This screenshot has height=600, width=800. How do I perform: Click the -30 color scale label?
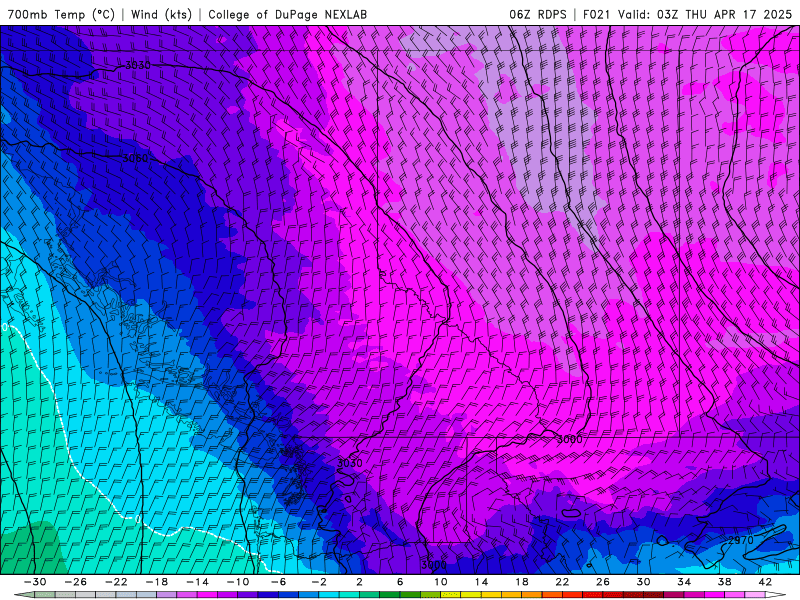(x=35, y=582)
